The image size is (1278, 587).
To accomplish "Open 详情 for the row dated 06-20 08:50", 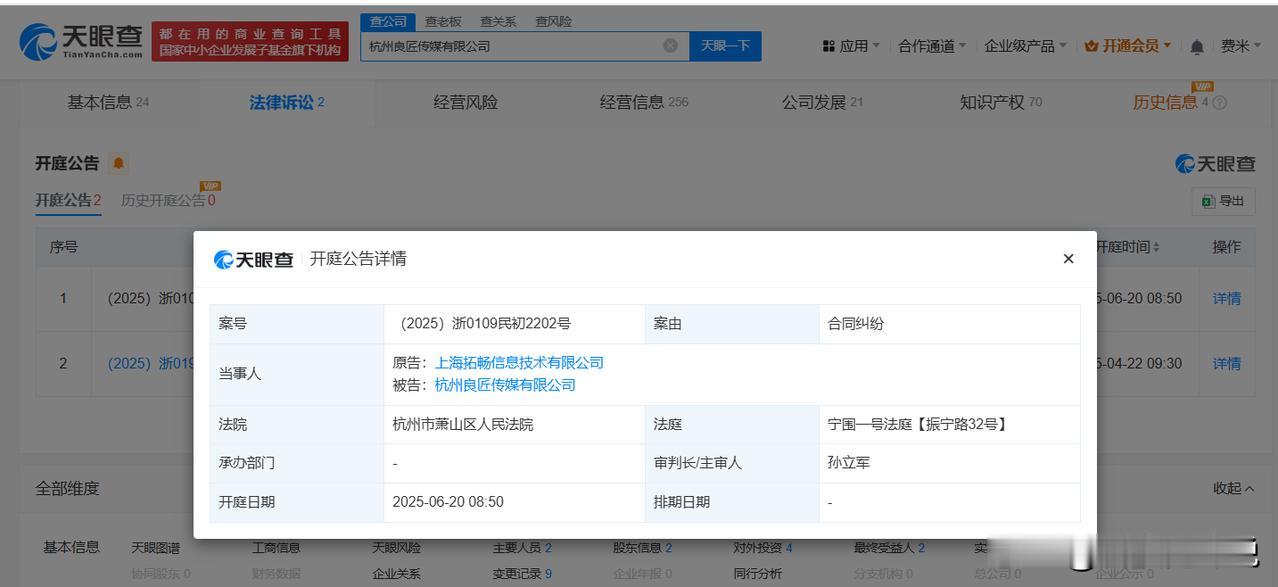I will 1226,298.
